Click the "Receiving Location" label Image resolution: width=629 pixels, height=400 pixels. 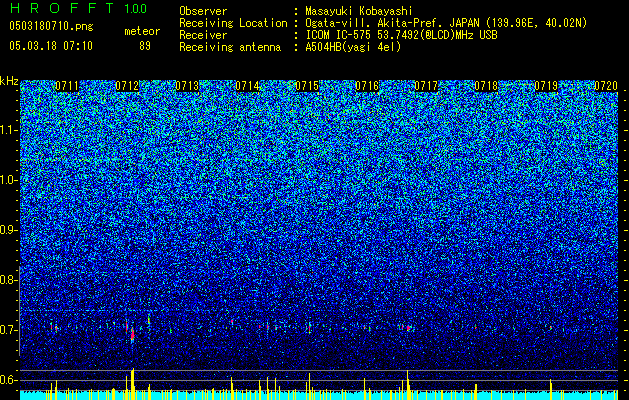click(233, 23)
